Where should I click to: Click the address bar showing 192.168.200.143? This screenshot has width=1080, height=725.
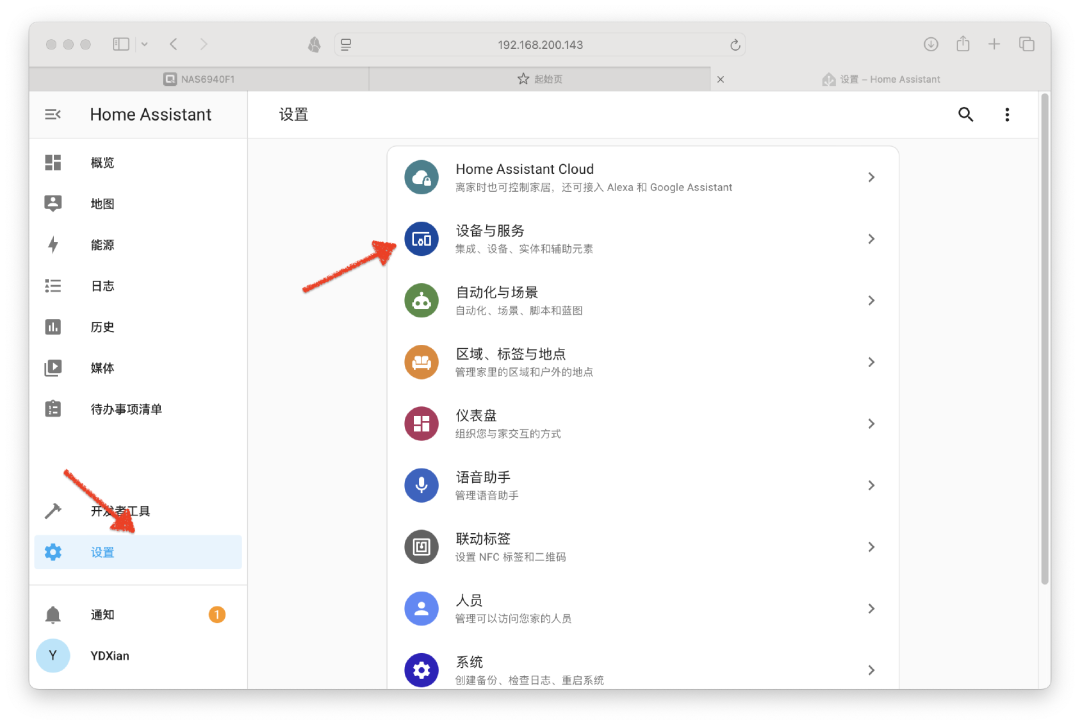[540, 45]
